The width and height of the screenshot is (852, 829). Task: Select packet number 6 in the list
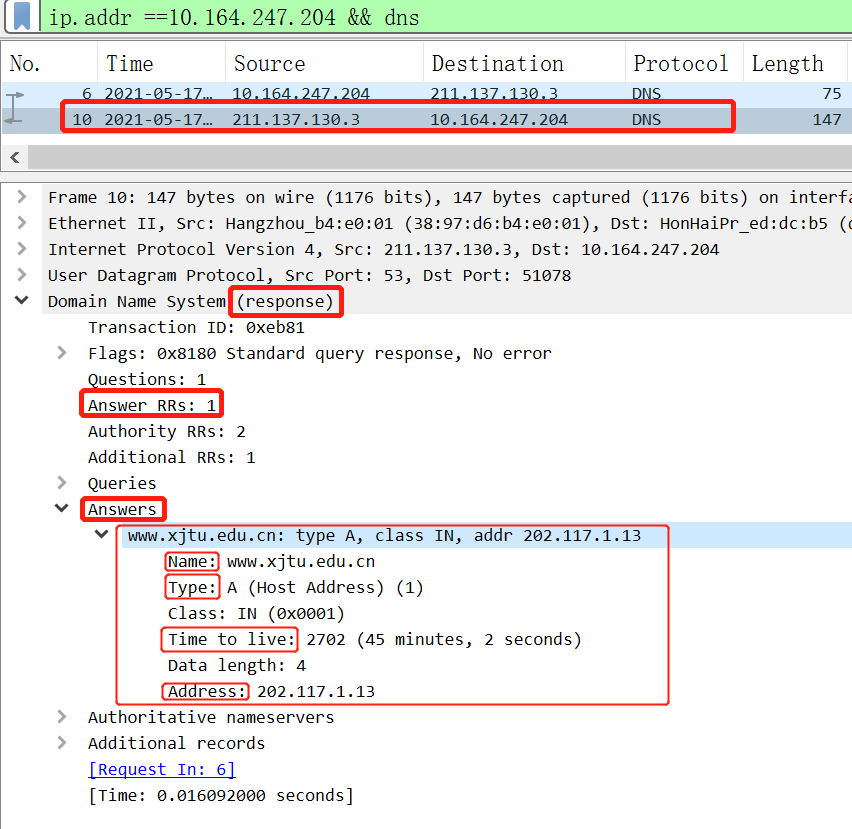coord(300,93)
